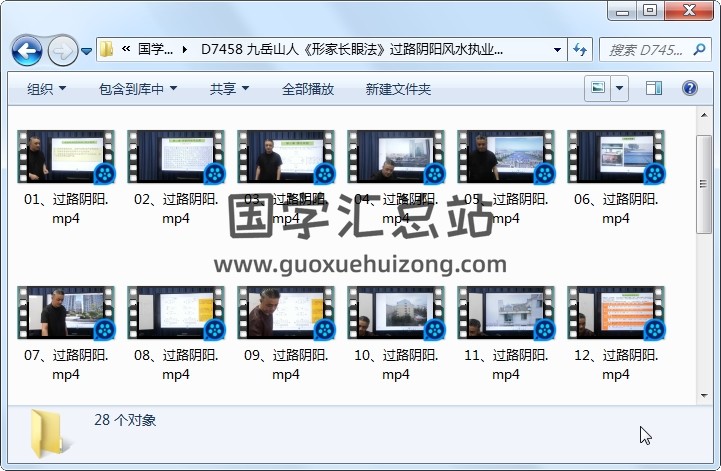This screenshot has height=471, width=721.
Task: Click the scrollbar up arrow
Action: [x=704, y=115]
